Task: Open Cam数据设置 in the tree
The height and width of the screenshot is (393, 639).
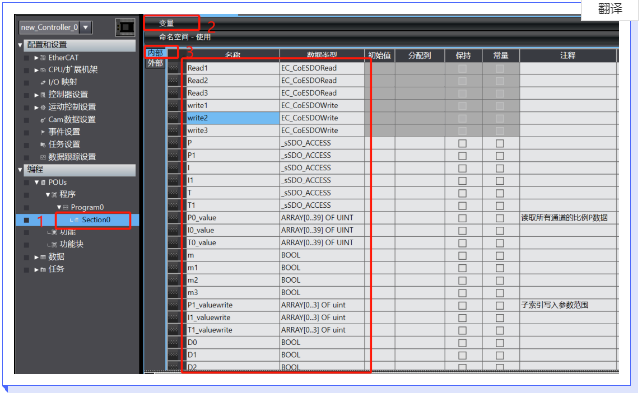Action: [x=72, y=119]
